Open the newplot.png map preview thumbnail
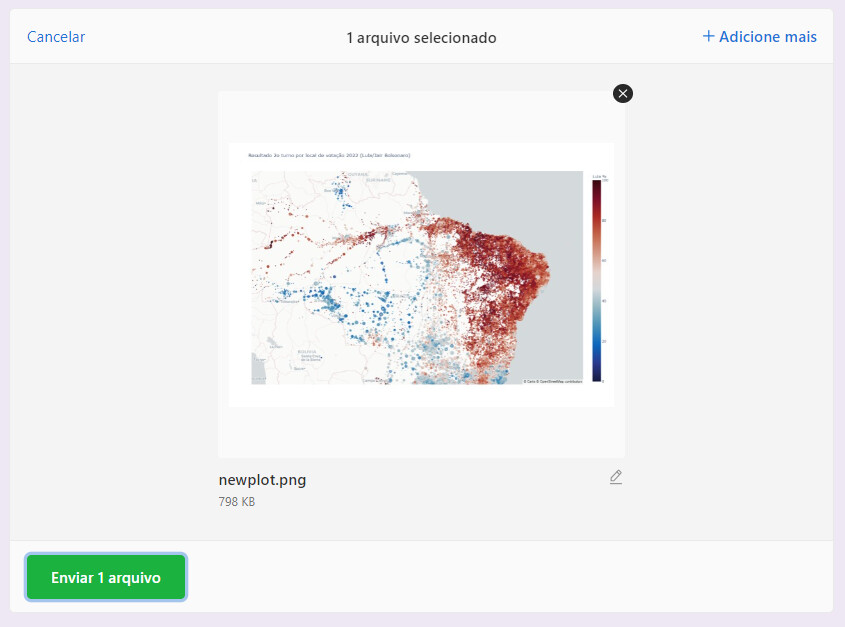Screen dimensions: 845x627 tap(421, 274)
